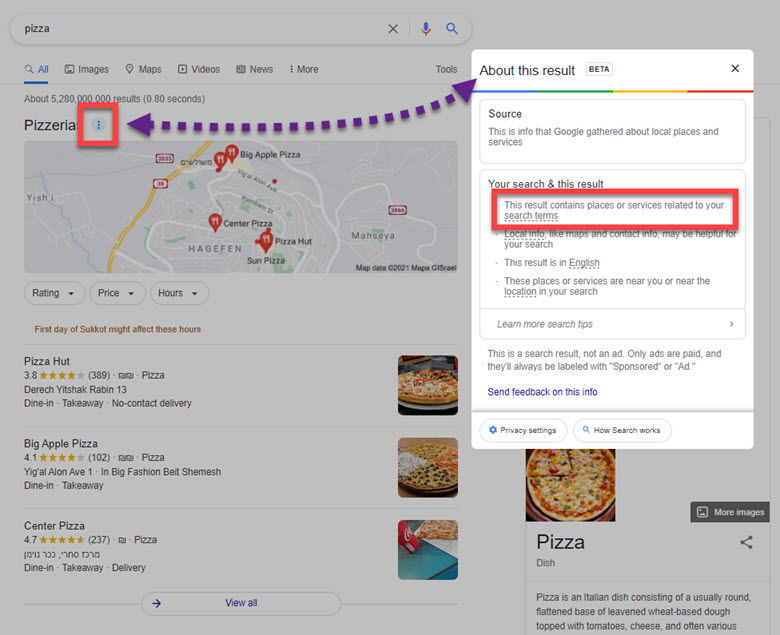This screenshot has height=635, width=780.
Task: Switch to the News tab
Action: (254, 69)
